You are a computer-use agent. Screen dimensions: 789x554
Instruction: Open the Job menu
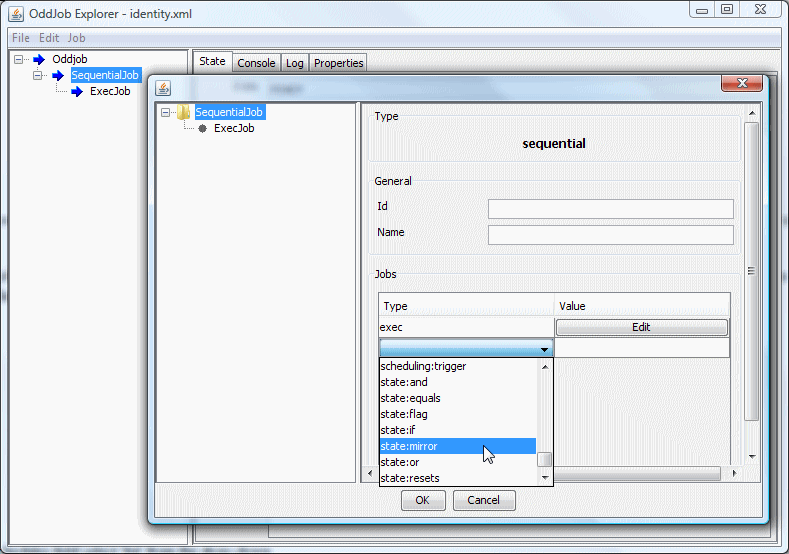[76, 38]
